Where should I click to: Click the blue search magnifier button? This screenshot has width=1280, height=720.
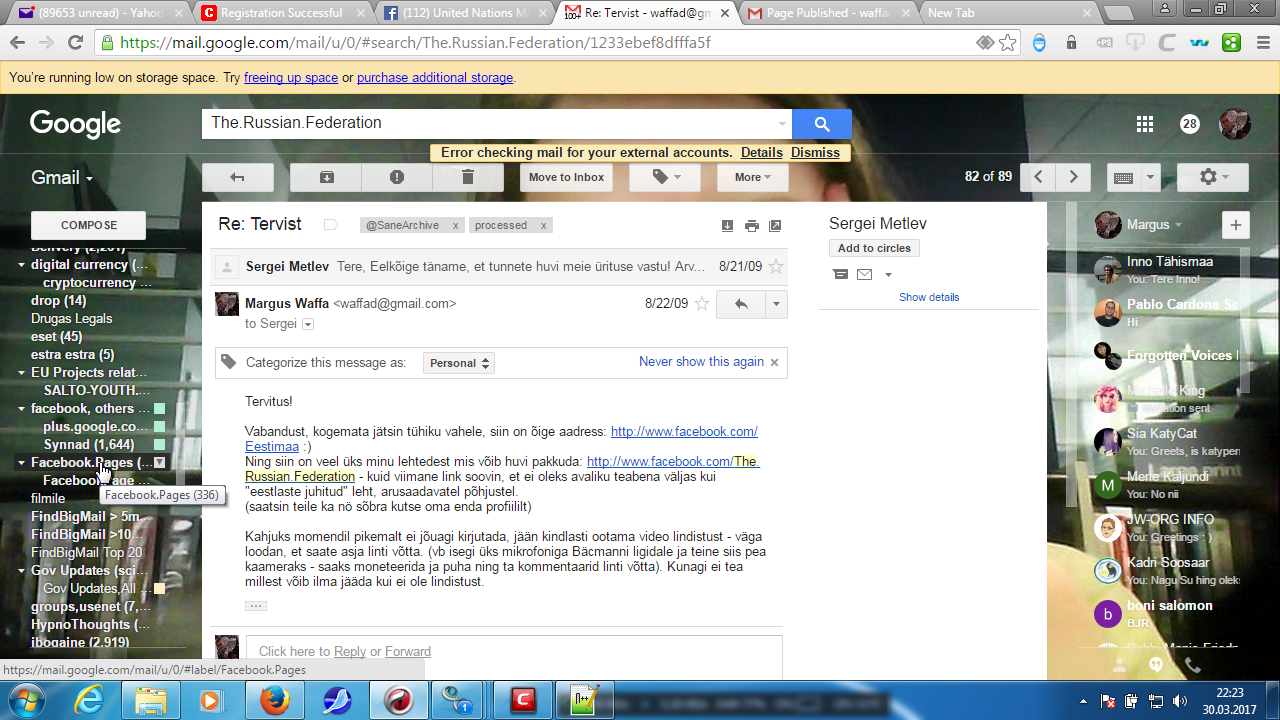click(822, 124)
